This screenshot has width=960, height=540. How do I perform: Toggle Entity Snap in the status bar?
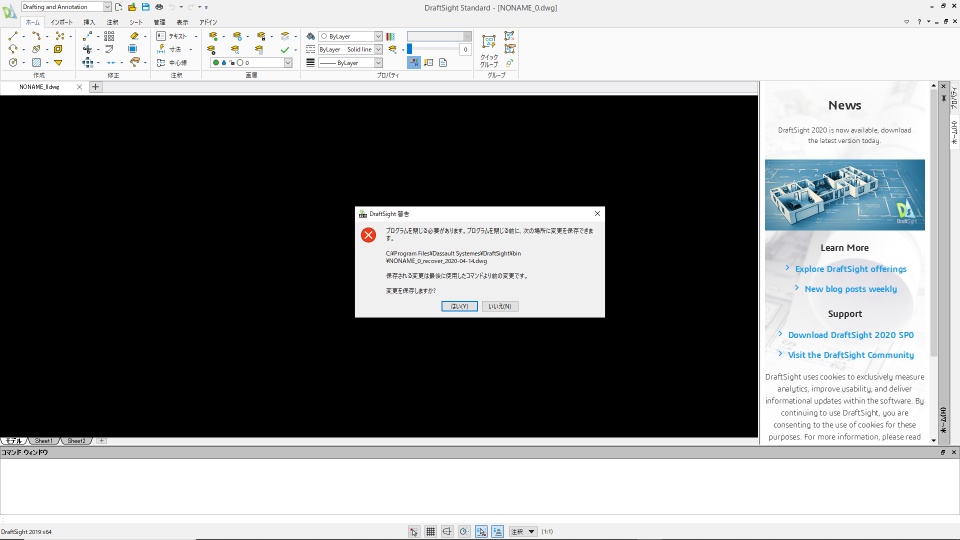coord(481,531)
